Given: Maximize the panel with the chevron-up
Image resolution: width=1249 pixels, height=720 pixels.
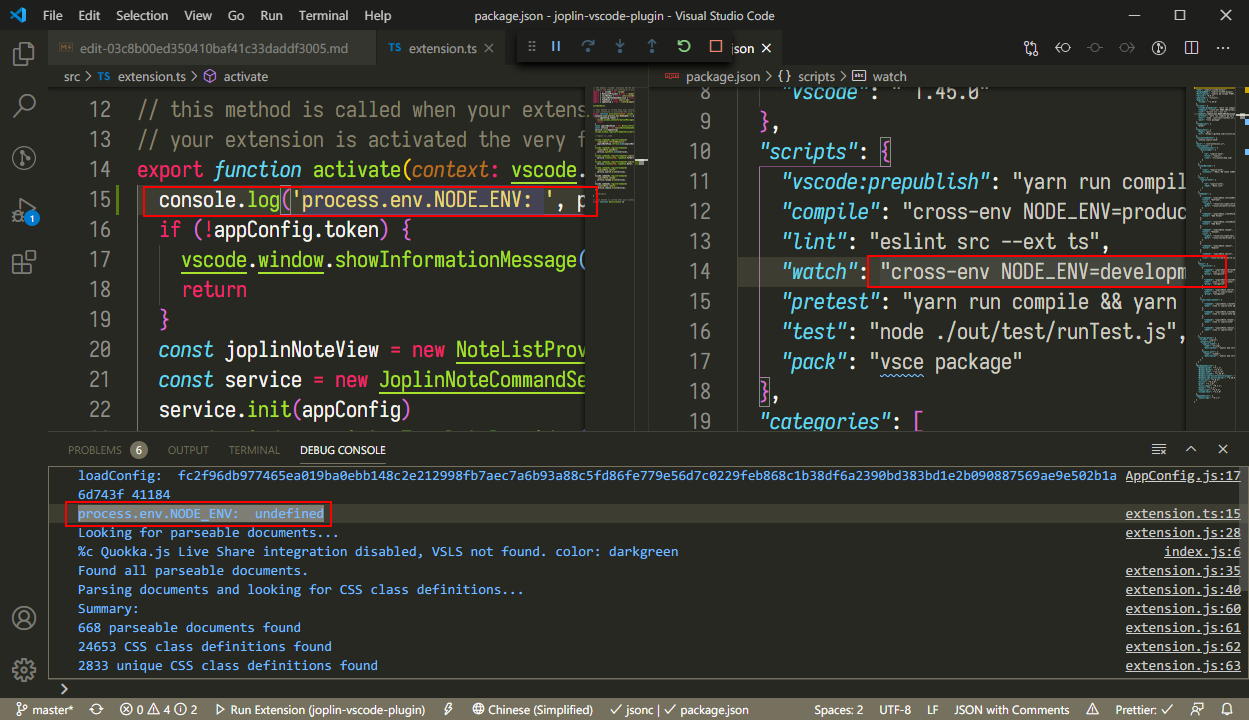Looking at the screenshot, I should 1191,450.
